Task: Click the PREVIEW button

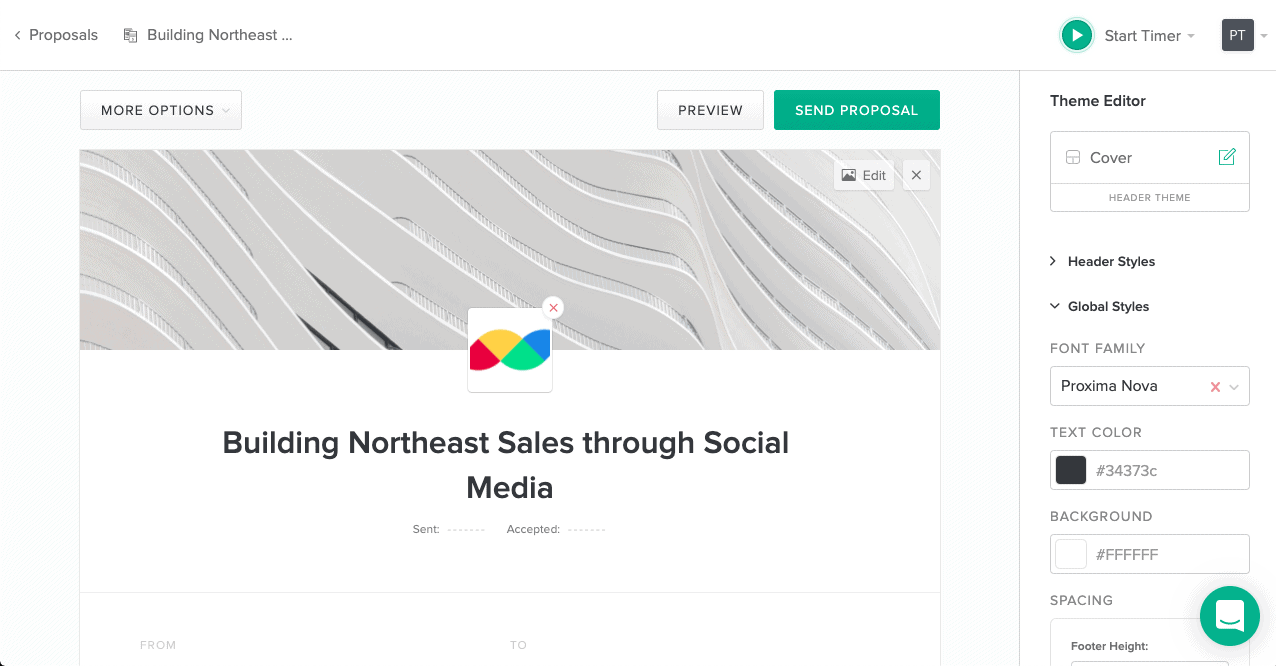Action: [x=710, y=110]
